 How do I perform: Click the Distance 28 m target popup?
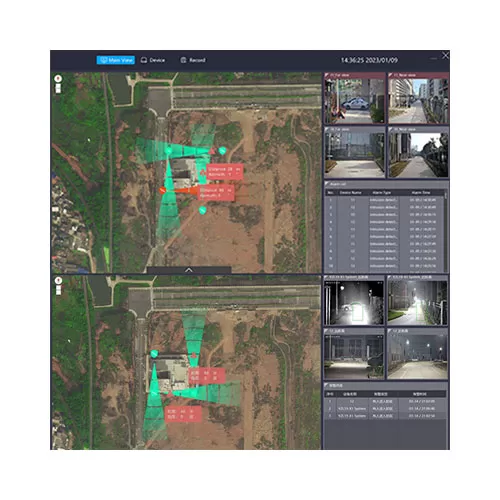[x=225, y=172]
